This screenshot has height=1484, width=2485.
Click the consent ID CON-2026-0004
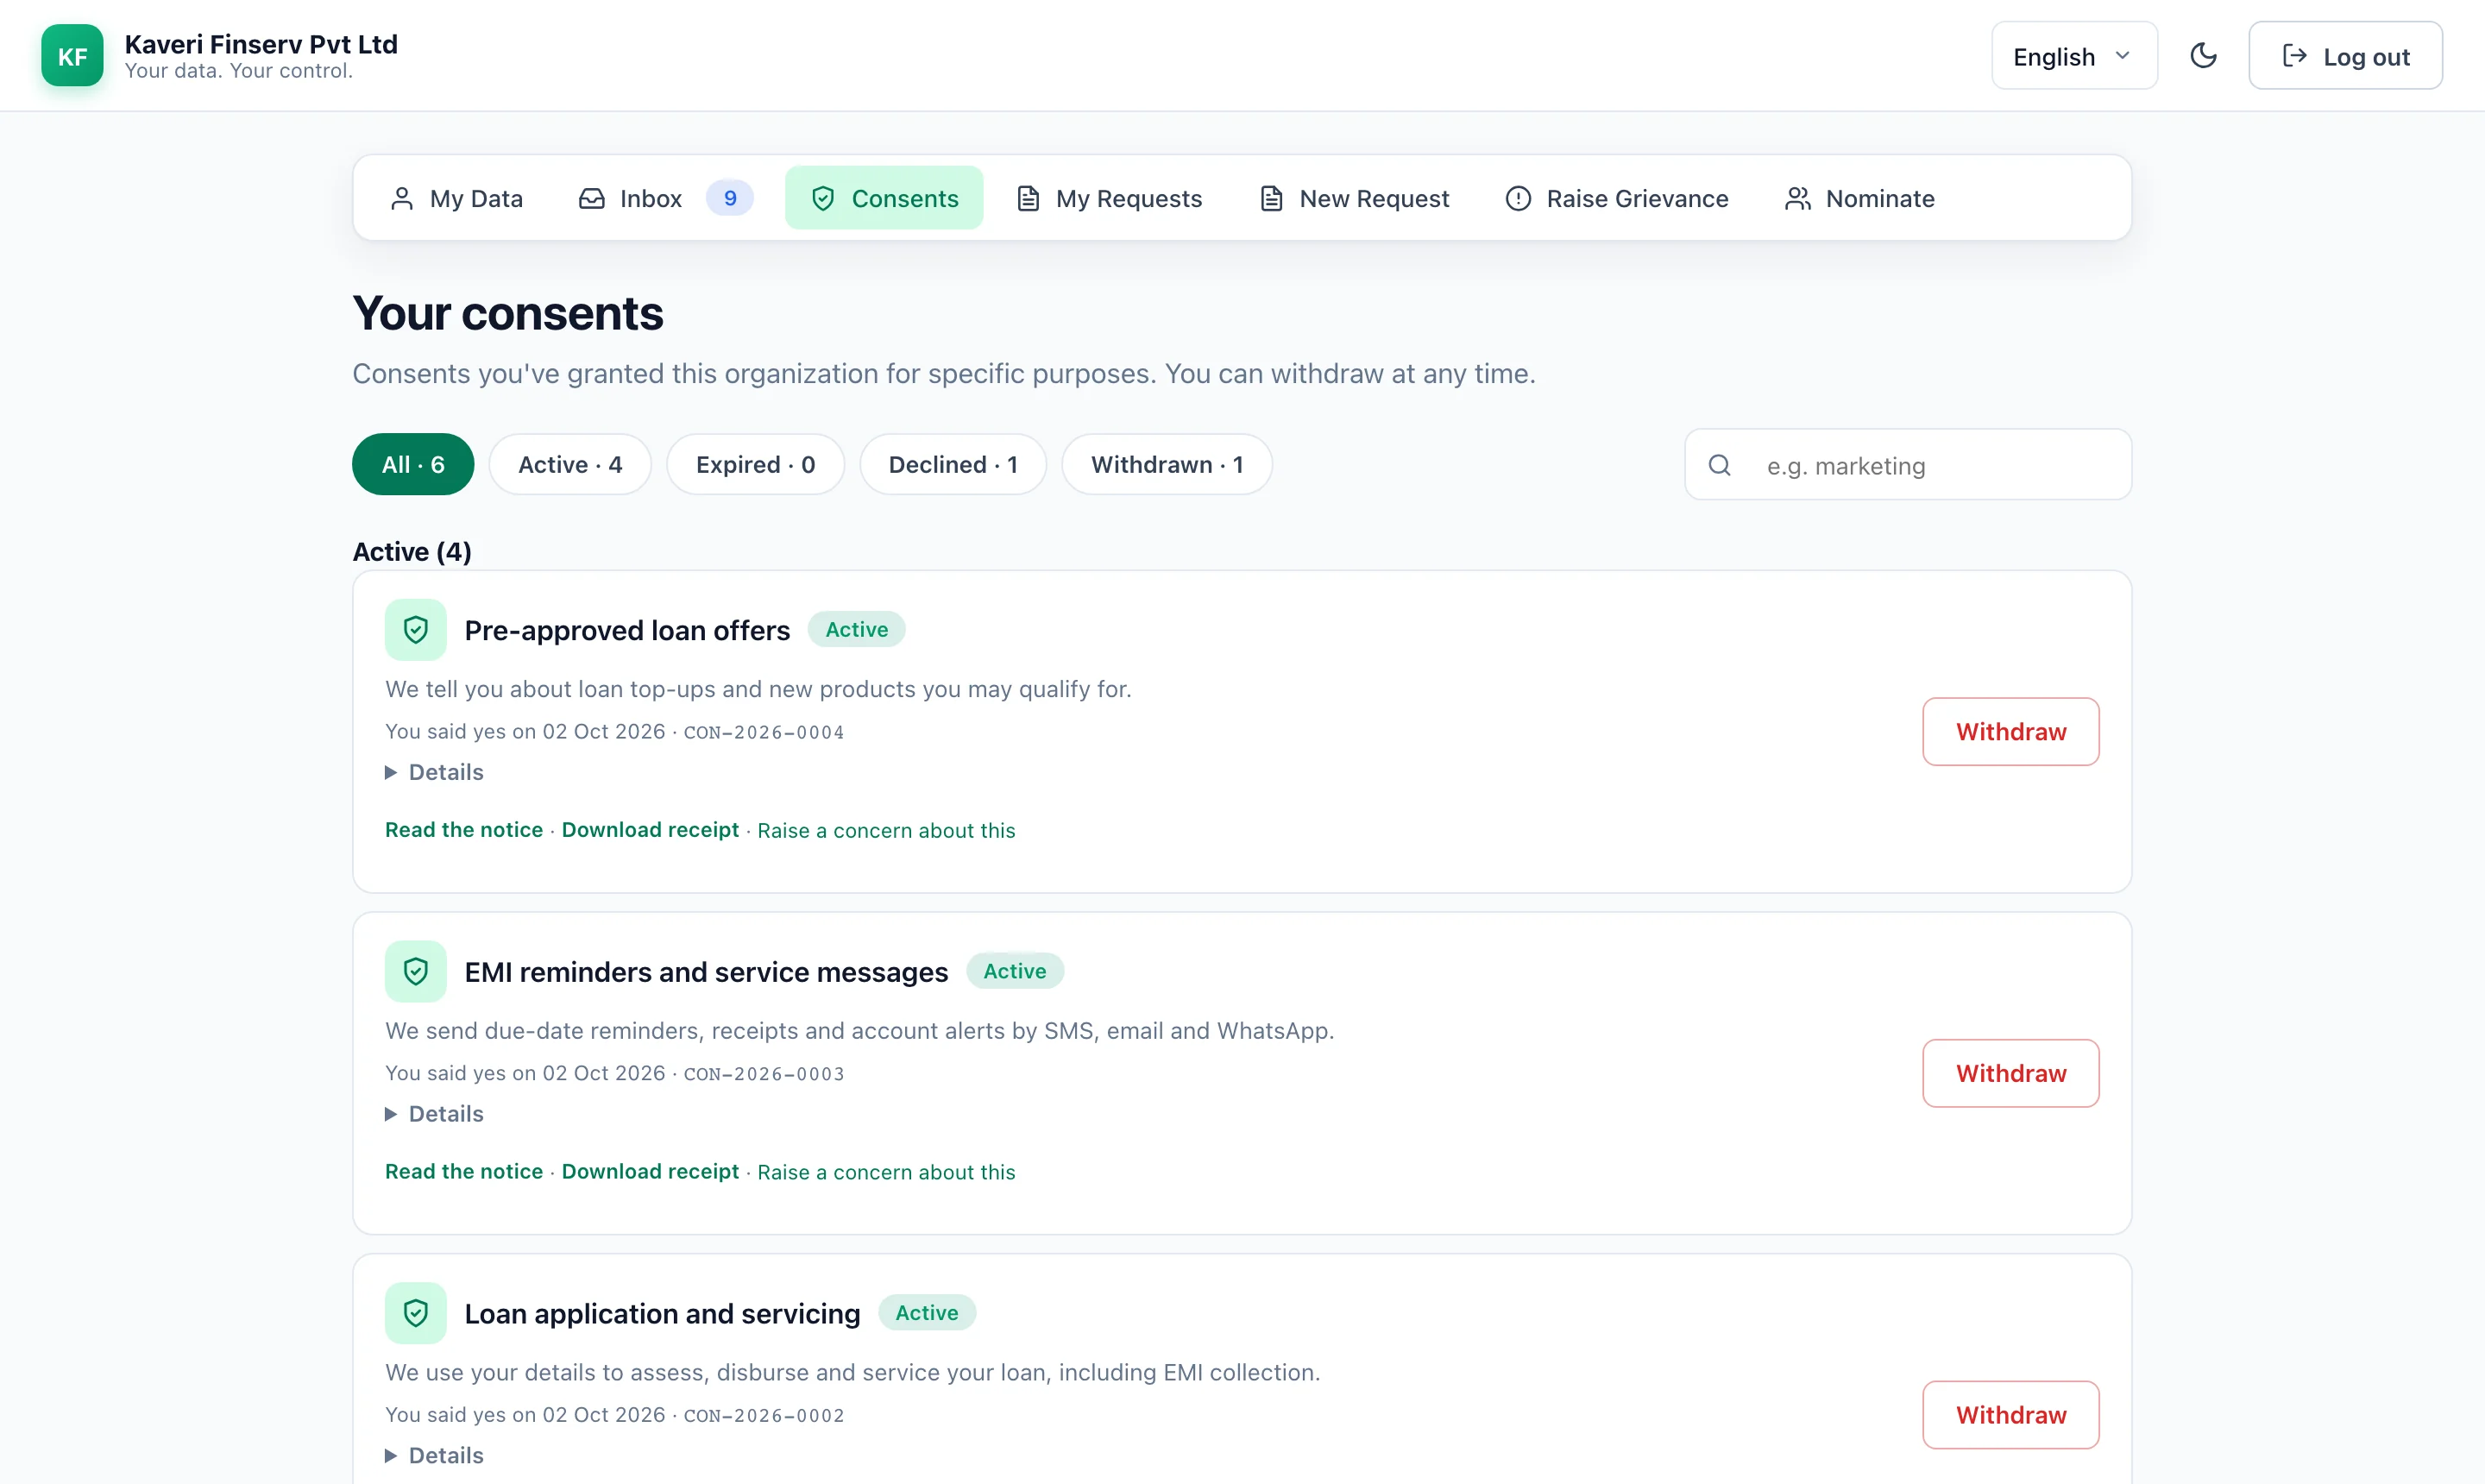[x=763, y=732]
